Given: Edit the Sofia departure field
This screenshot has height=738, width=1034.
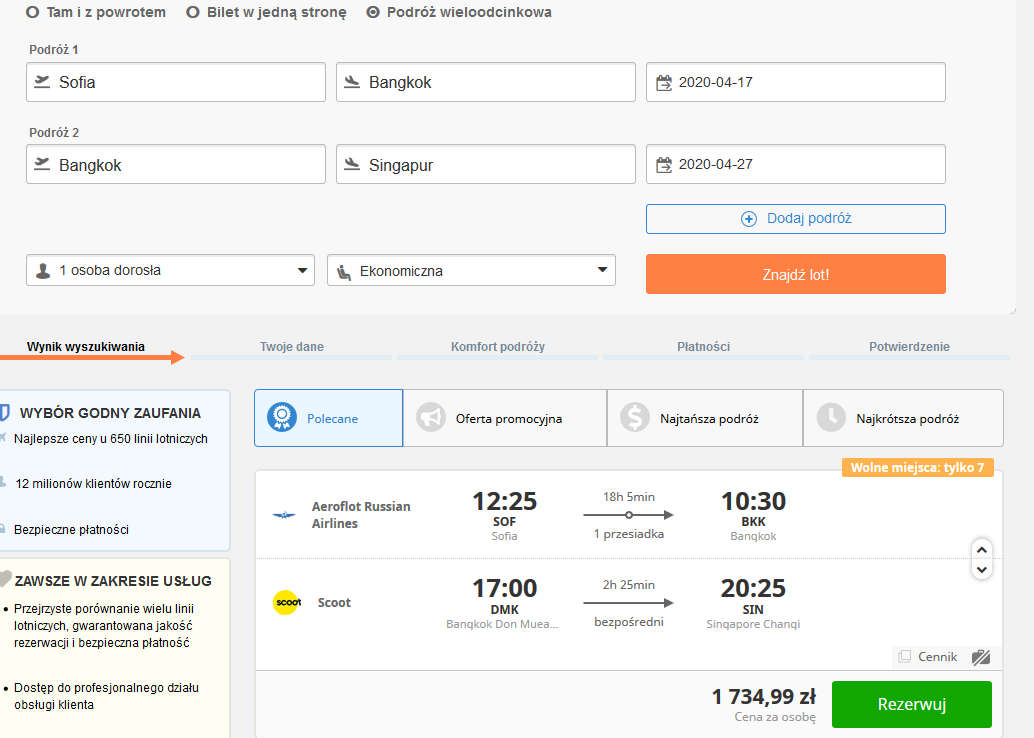Looking at the screenshot, I should click(176, 82).
